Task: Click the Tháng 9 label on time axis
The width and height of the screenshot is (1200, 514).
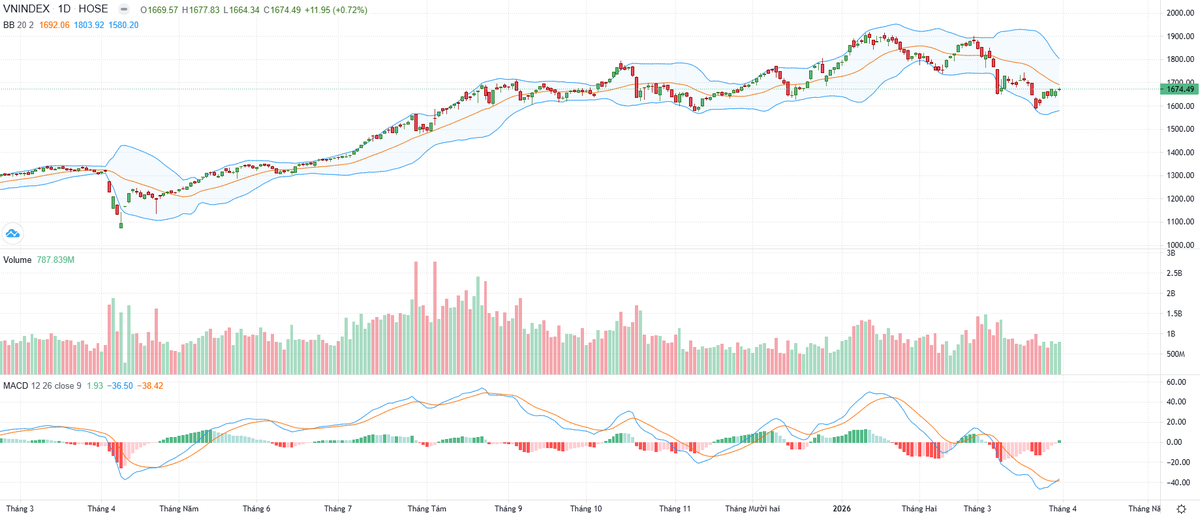Action: coord(508,509)
